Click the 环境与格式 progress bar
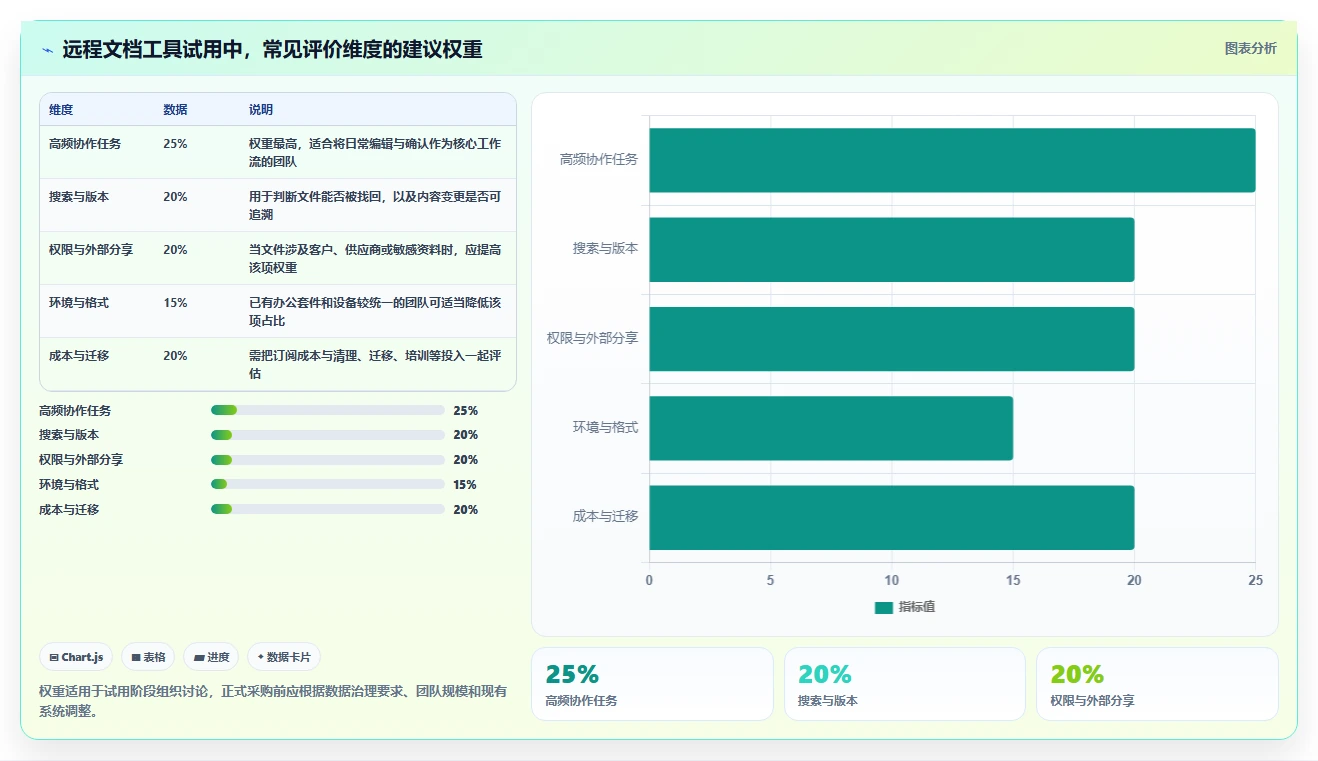Image resolution: width=1318 pixels, height=761 pixels. coord(328,484)
